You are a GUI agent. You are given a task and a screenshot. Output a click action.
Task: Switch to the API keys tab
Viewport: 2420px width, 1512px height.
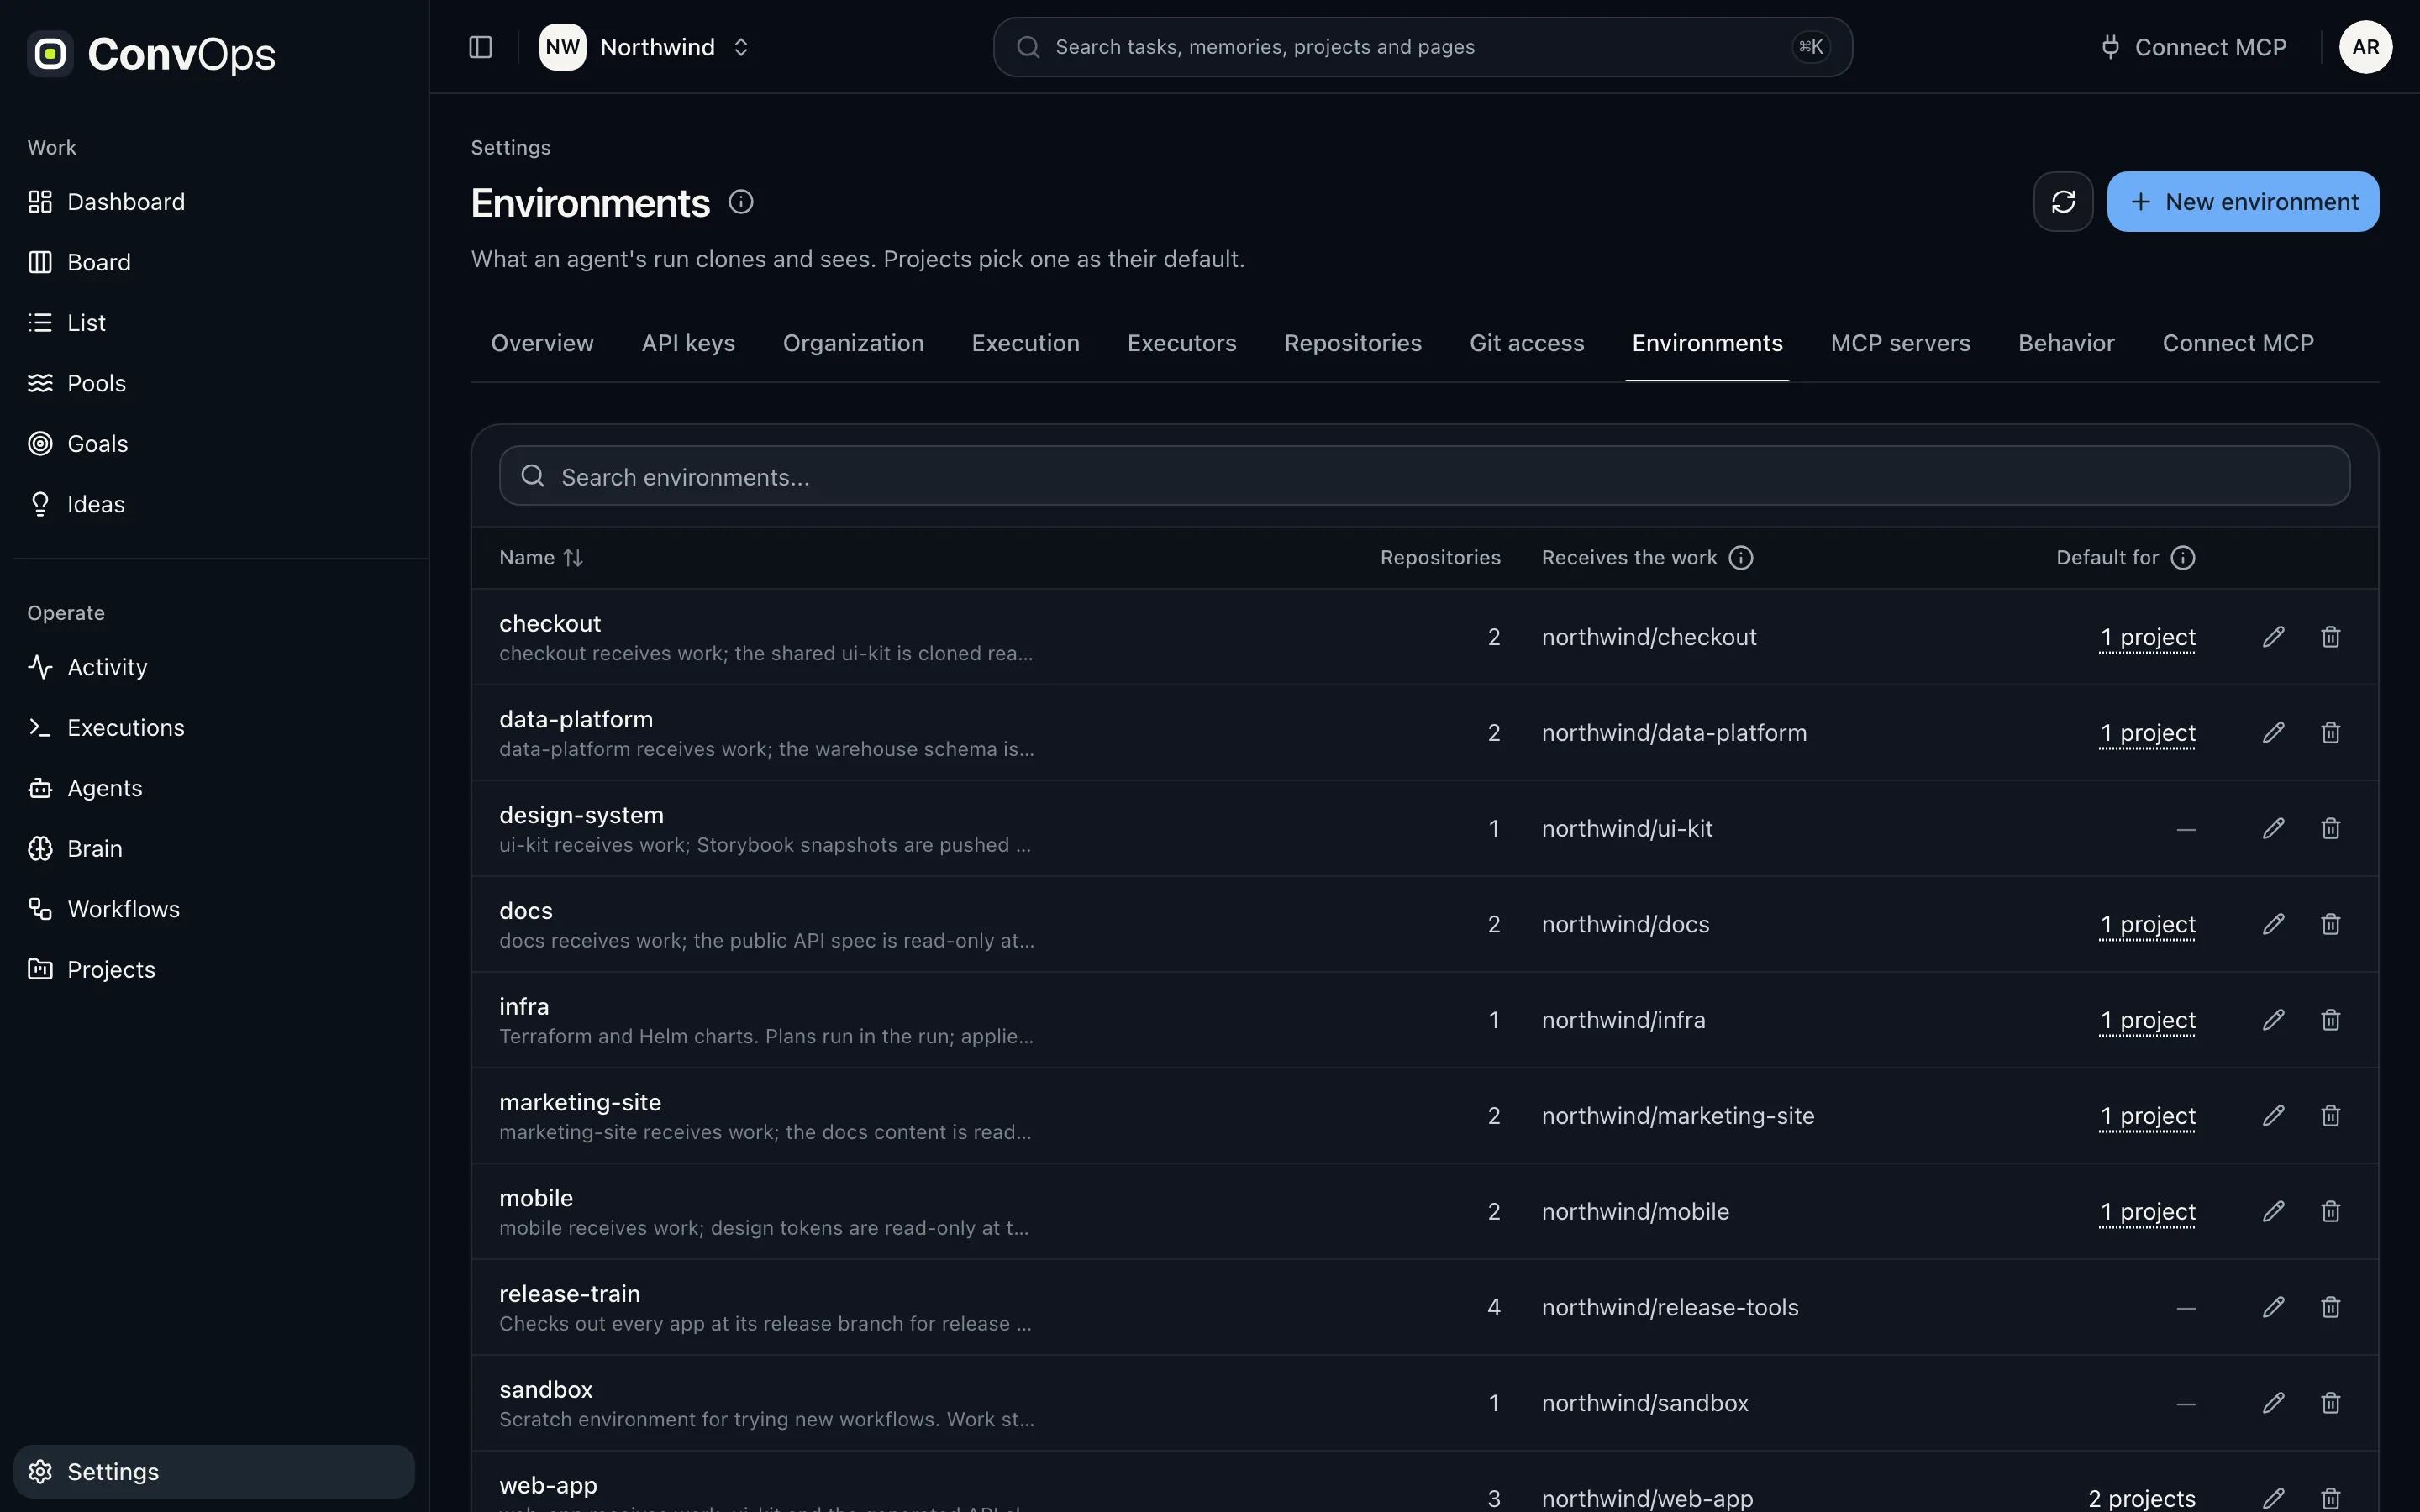[688, 343]
